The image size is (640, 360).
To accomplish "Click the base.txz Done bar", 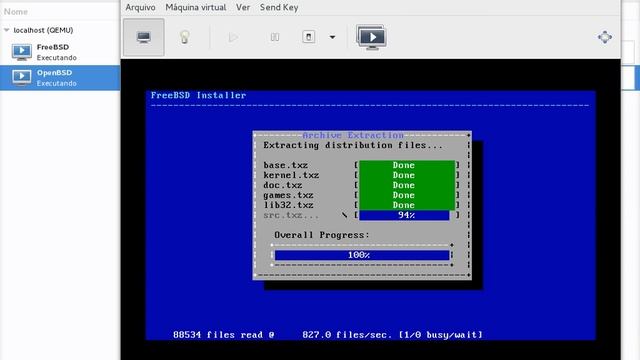I will (407, 165).
